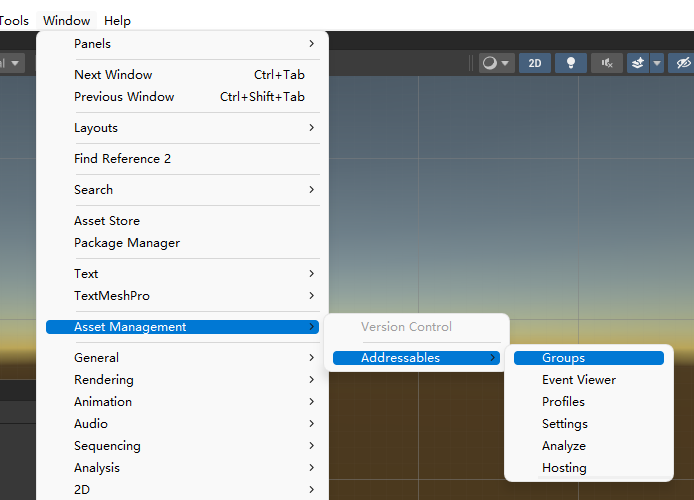This screenshot has height=500, width=694.
Task: Expand the Text submenu
Action: [x=182, y=274]
